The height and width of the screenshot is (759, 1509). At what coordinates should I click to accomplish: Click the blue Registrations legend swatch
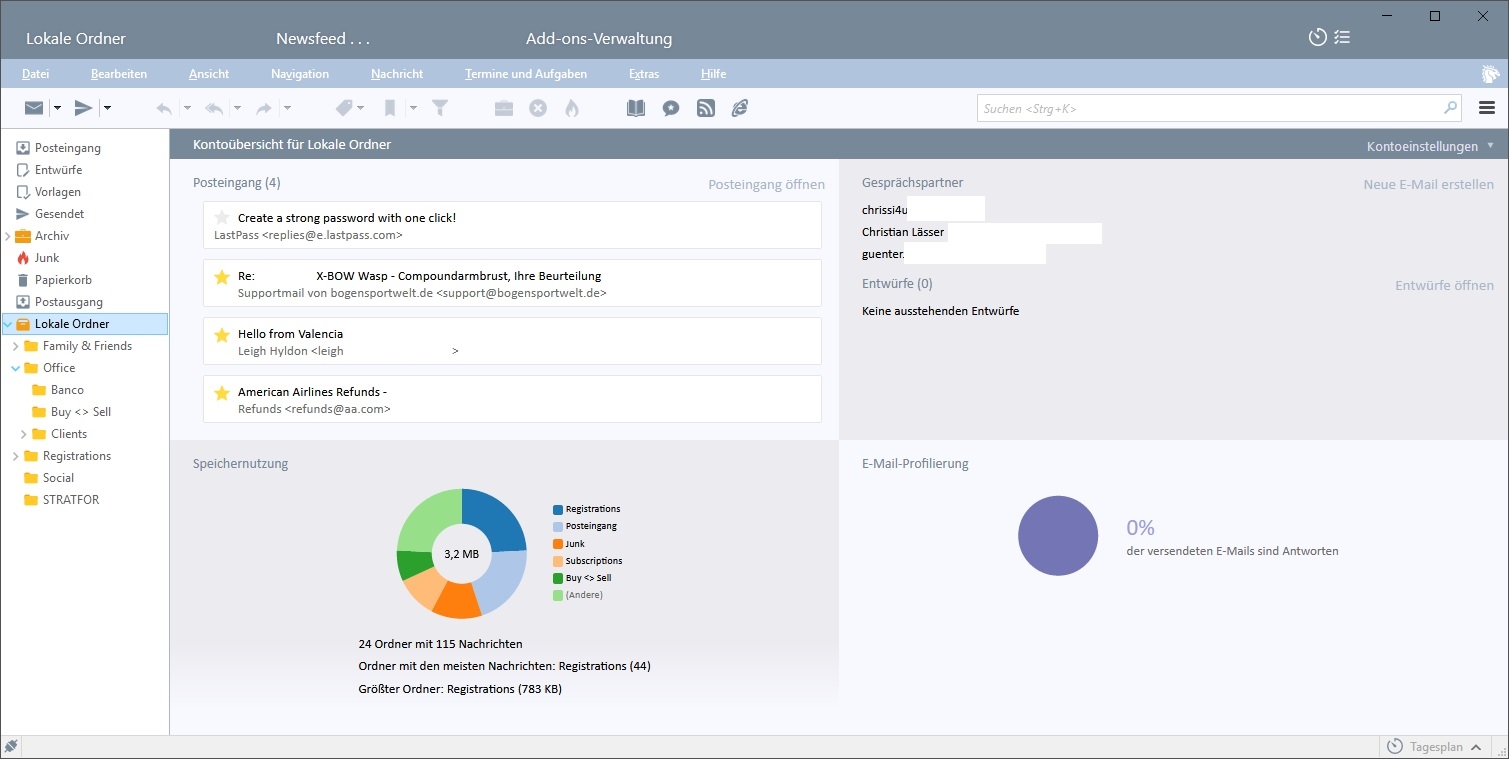[558, 509]
